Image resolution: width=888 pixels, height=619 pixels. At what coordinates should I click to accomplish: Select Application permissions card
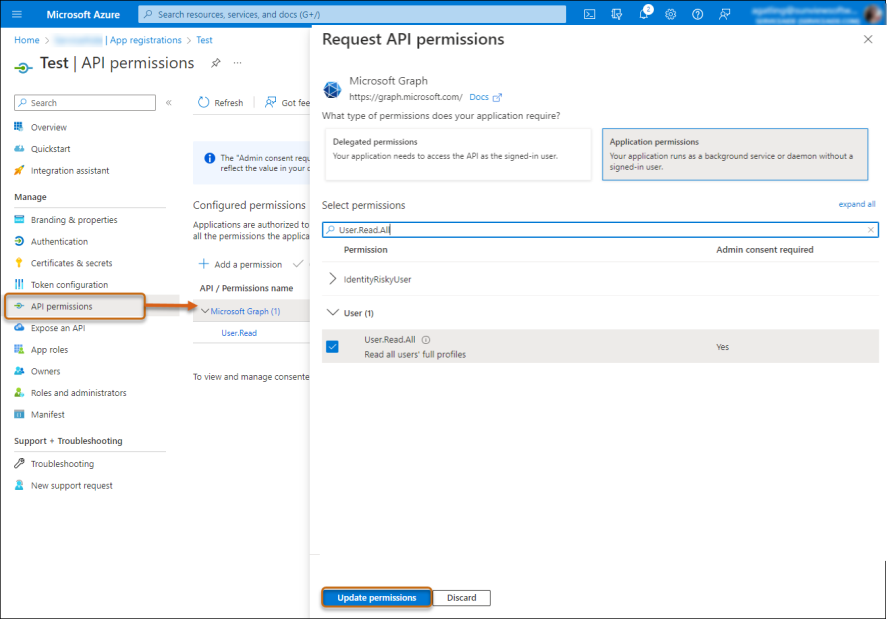(x=735, y=154)
